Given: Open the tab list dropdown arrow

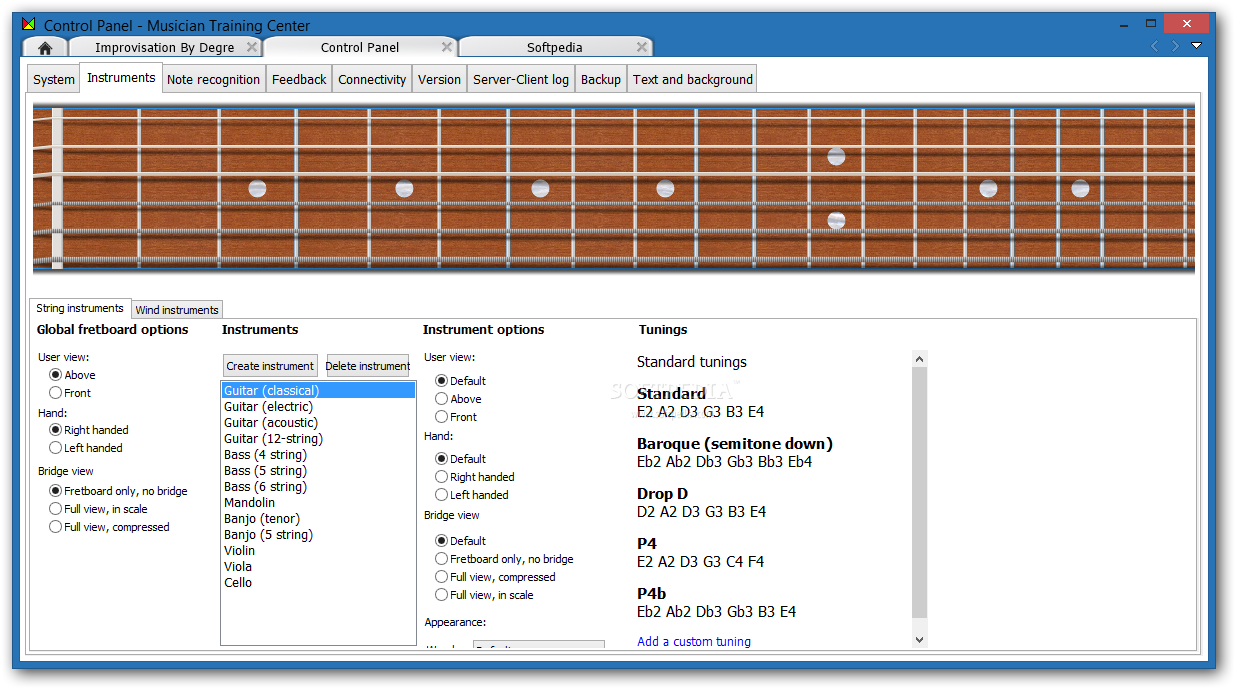Looking at the screenshot, I should tap(1196, 46).
